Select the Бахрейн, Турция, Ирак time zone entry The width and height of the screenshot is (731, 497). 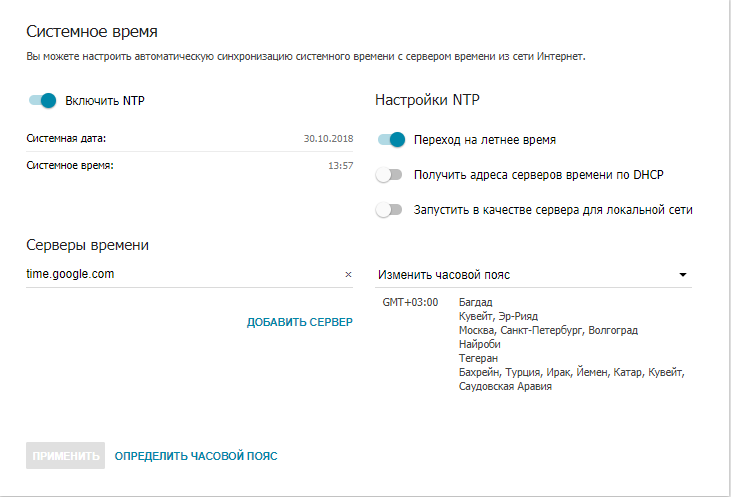570,372
